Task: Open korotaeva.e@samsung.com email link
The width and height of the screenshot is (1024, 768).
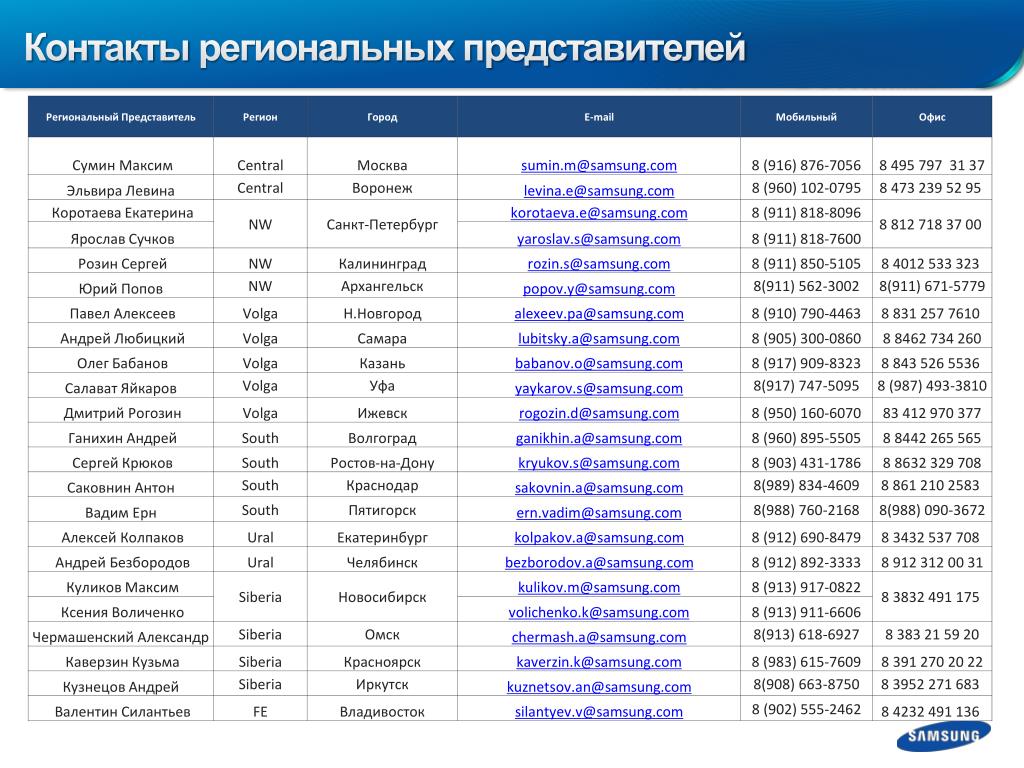Action: (599, 213)
